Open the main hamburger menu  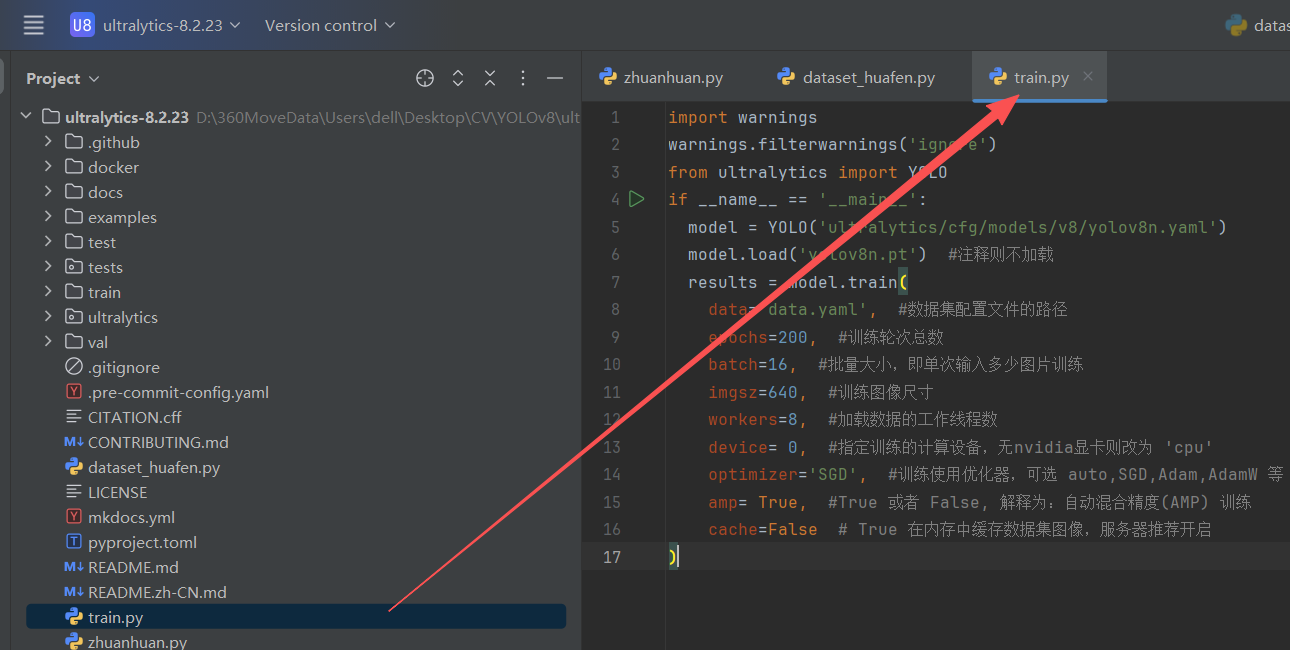[34, 25]
